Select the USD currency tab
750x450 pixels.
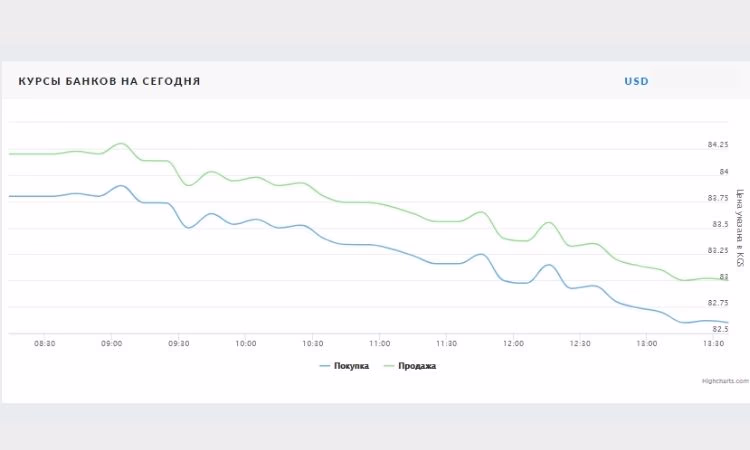pos(636,81)
